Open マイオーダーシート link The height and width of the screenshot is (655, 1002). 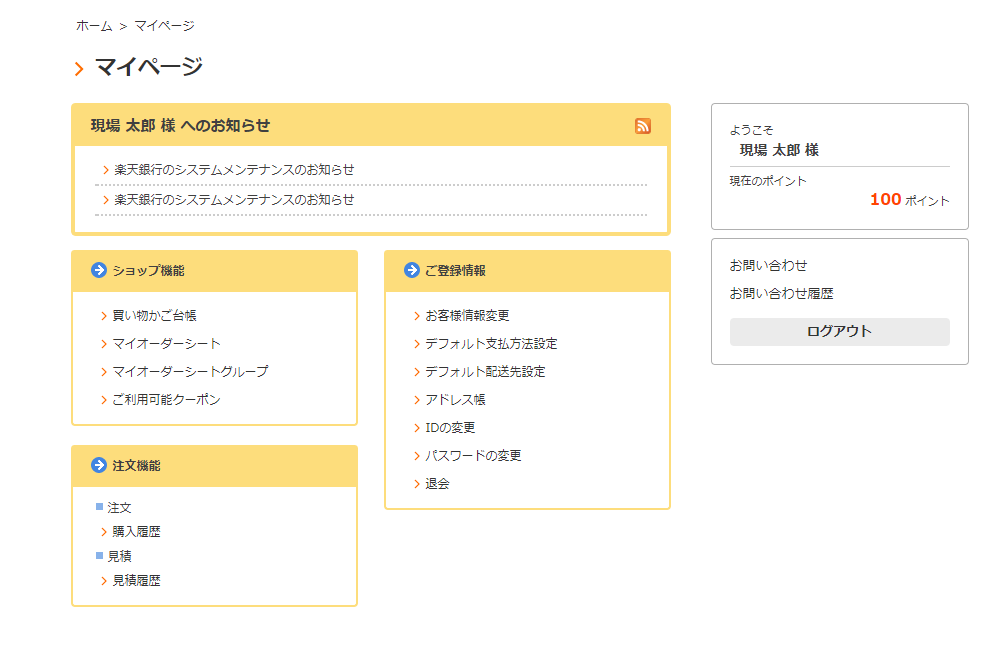166,344
